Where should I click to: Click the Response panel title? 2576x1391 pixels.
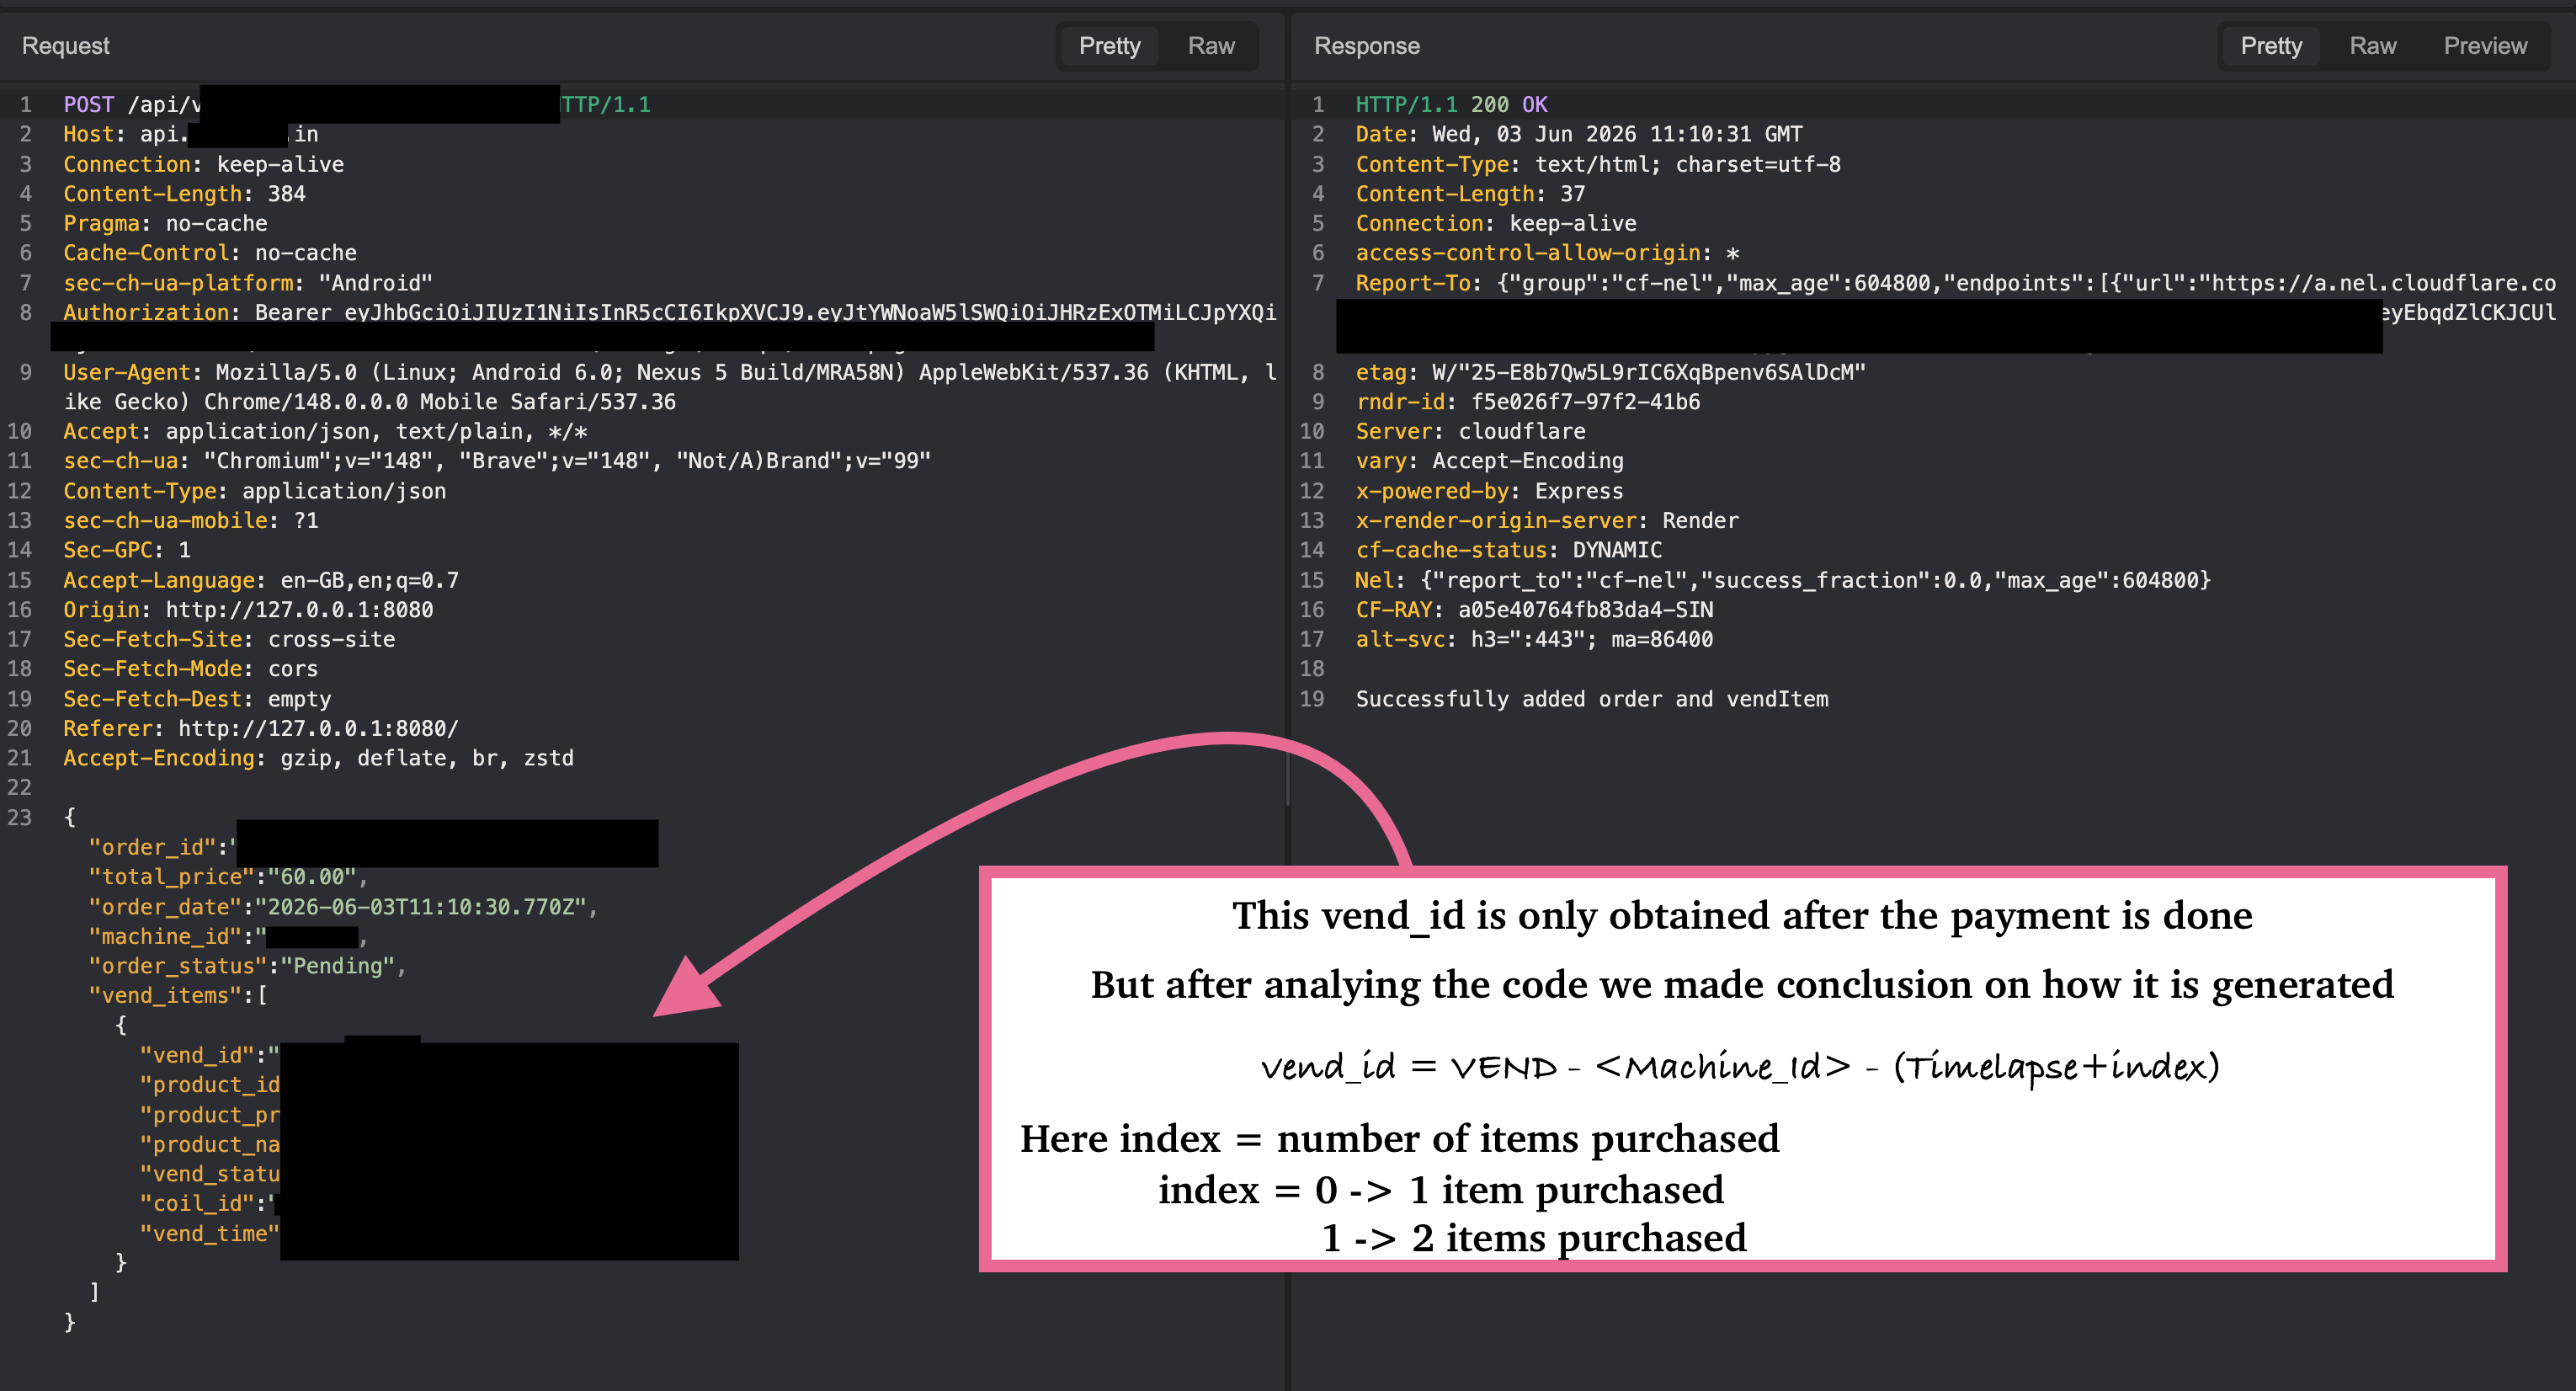(x=1367, y=46)
